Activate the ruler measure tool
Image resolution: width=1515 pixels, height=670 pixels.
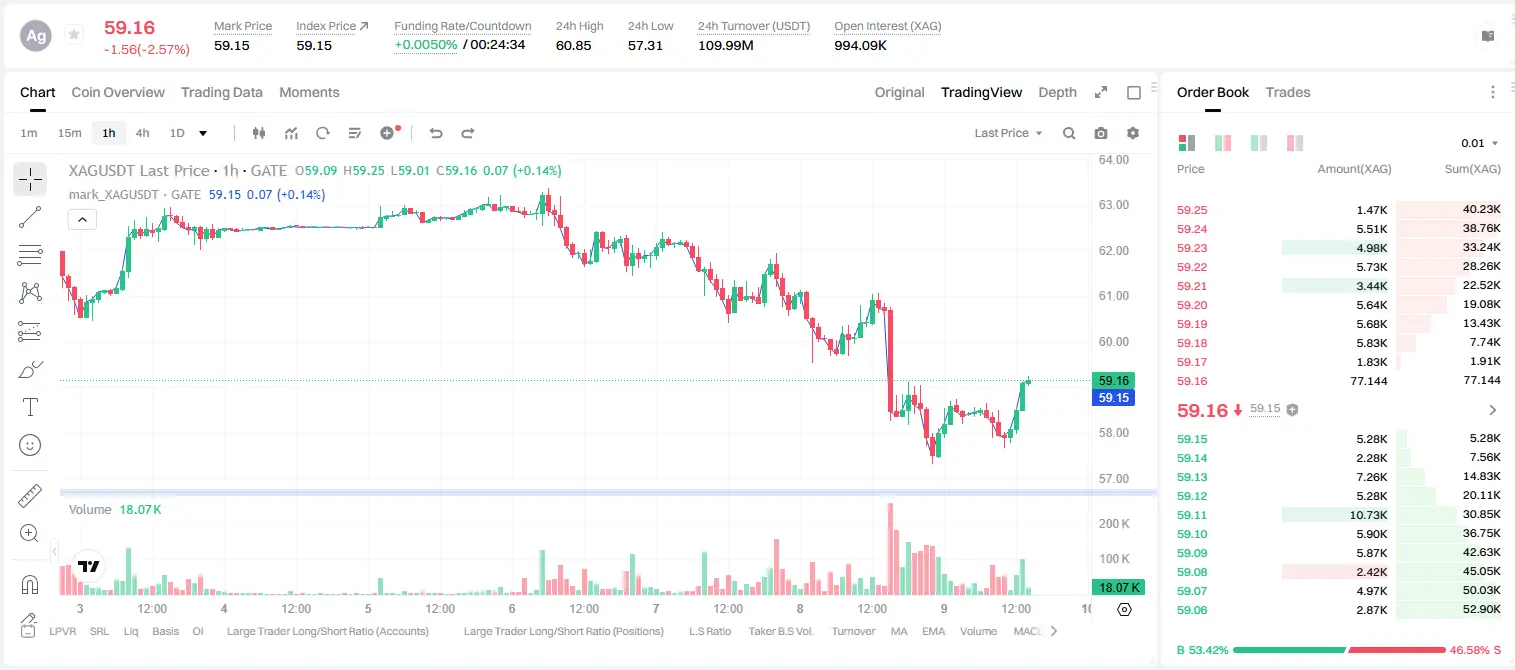[x=30, y=496]
